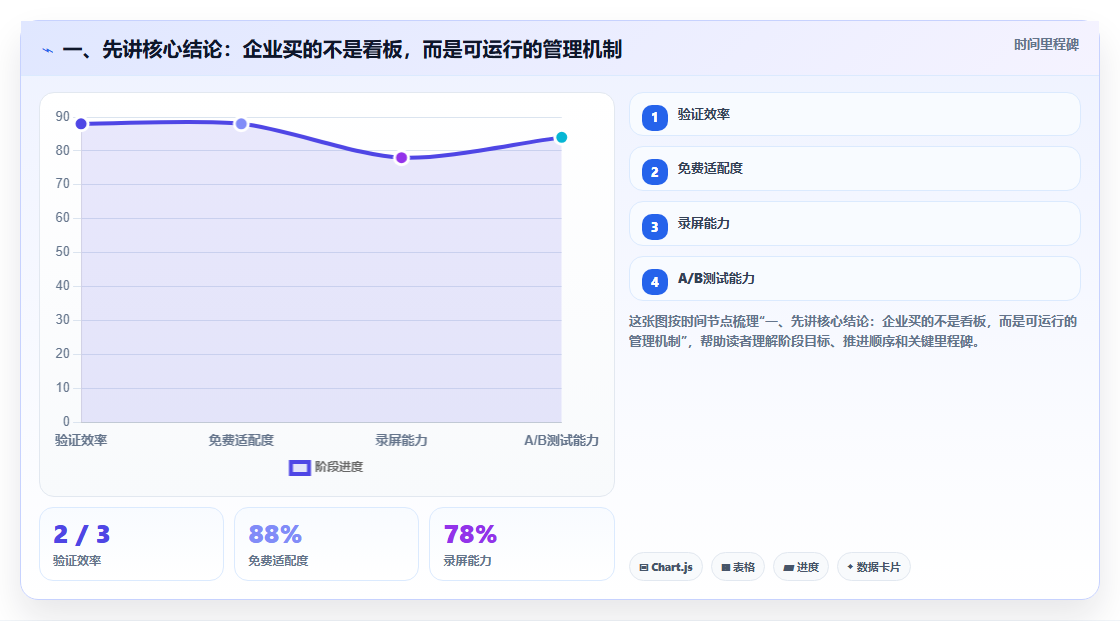Viewport: 1120px width, 621px height.
Task: Open the 验证效率 milestone row
Action: 854,114
